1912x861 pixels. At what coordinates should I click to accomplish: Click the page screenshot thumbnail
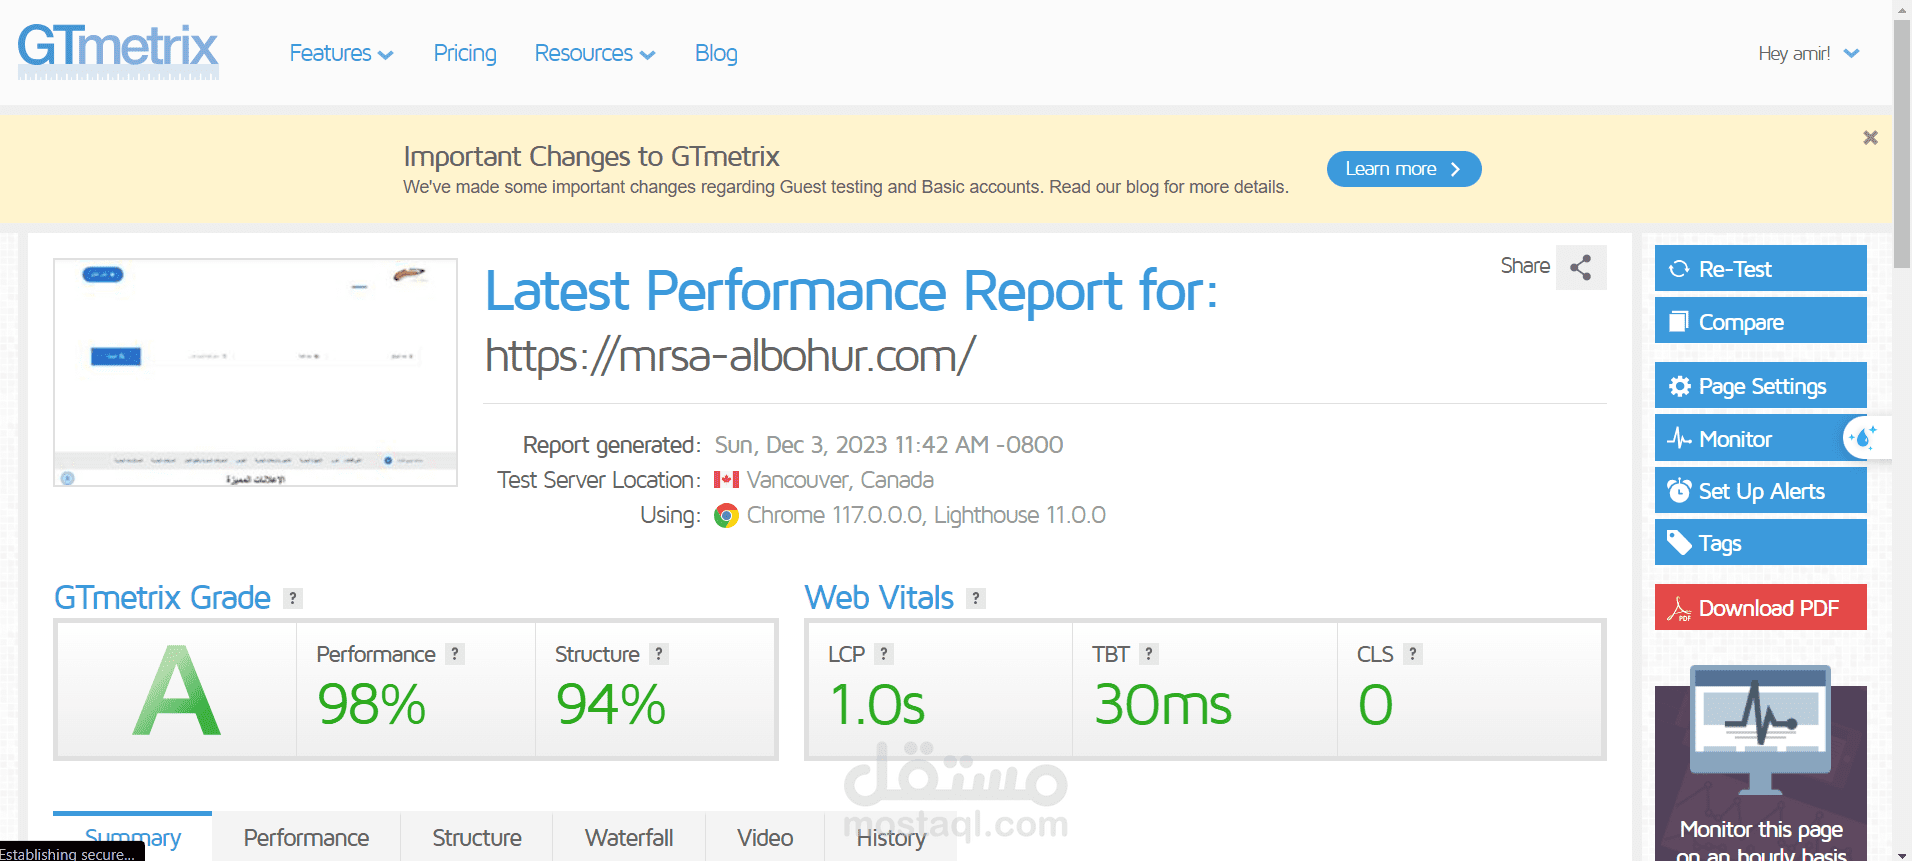tap(255, 373)
